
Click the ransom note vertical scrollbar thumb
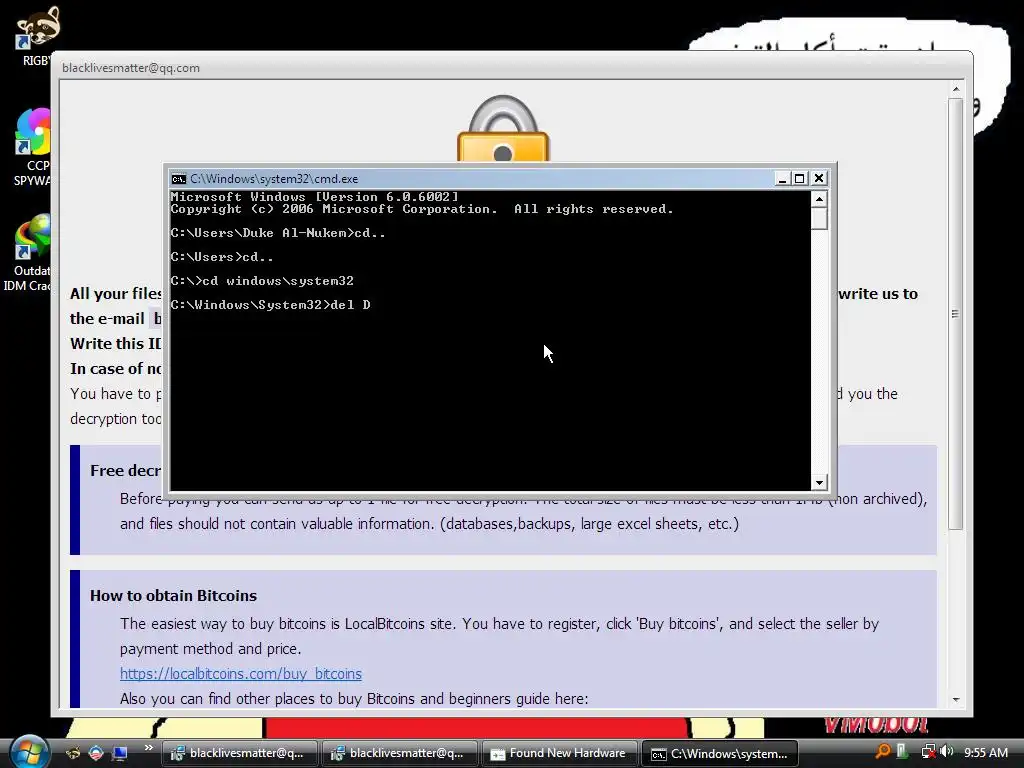tap(956, 313)
